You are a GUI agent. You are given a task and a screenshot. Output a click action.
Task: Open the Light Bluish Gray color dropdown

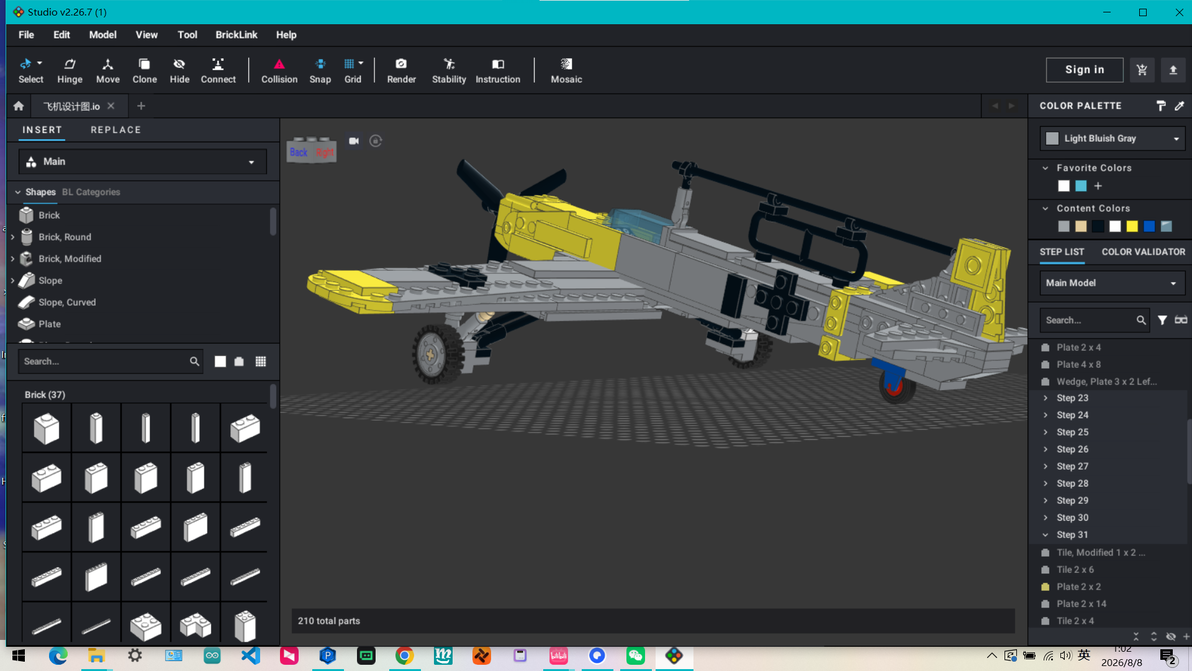[x=1112, y=138]
